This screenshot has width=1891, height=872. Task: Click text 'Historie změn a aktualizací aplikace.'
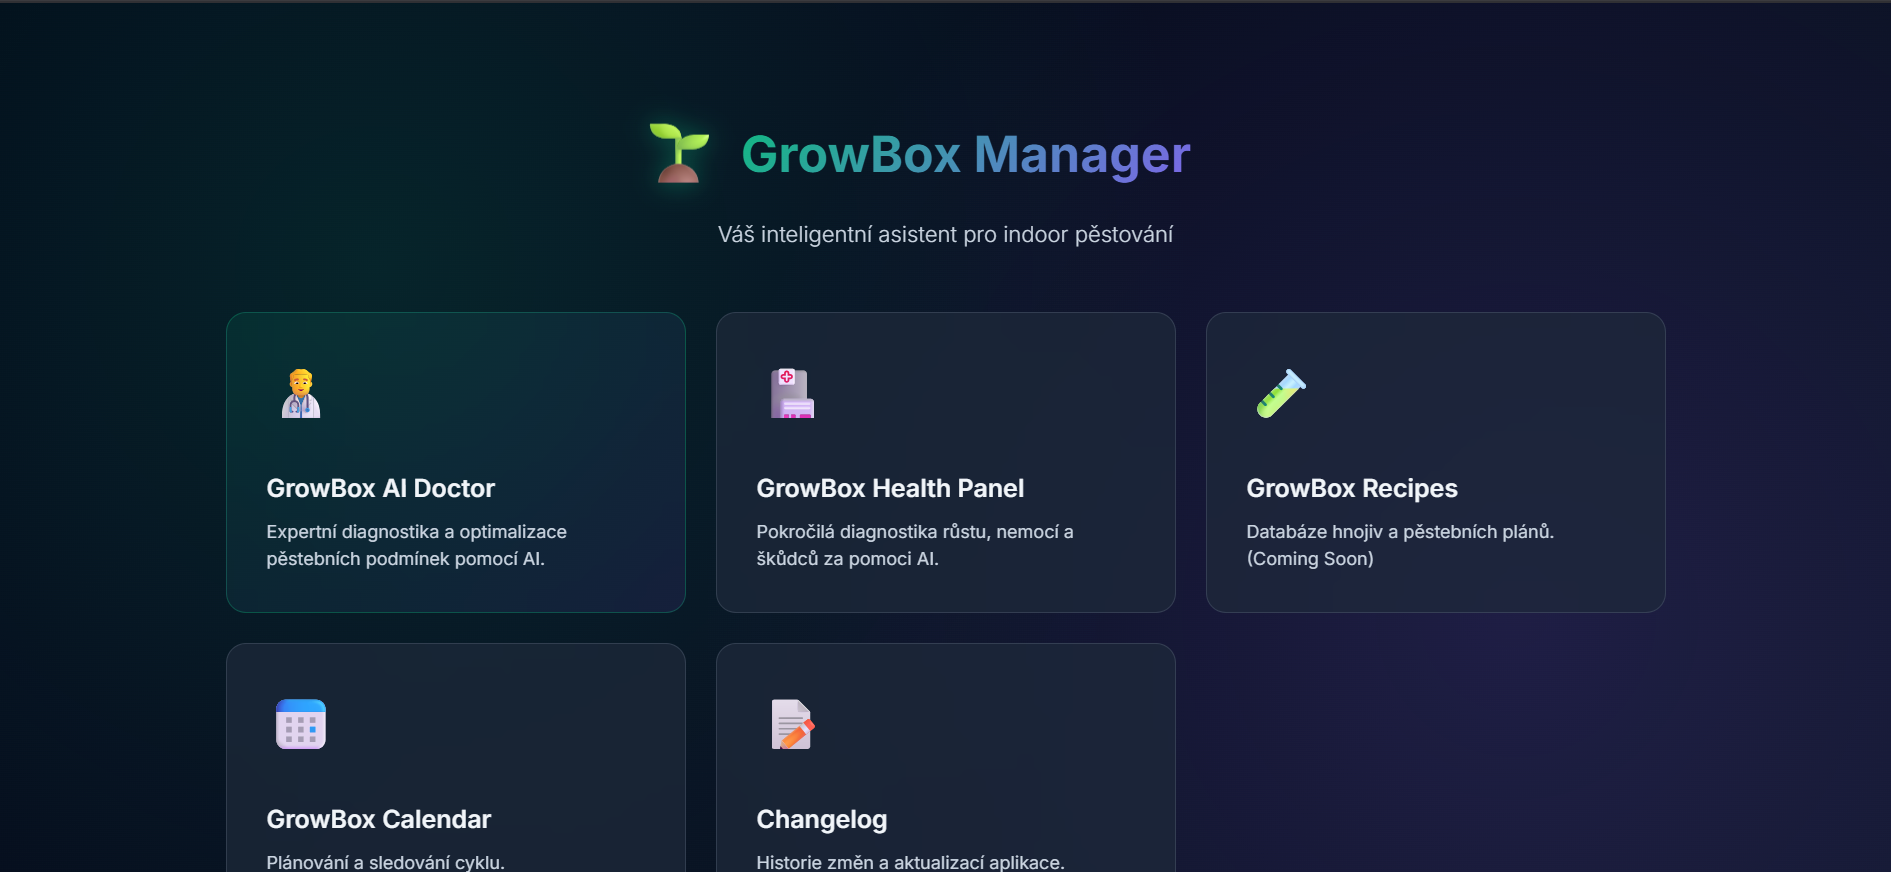tap(910, 862)
